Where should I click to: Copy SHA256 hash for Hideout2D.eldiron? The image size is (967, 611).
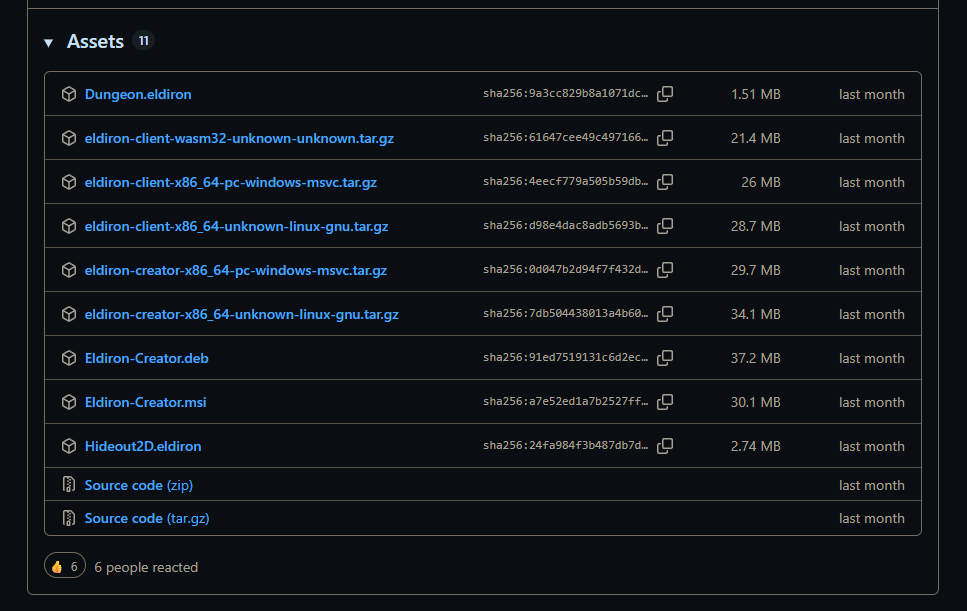point(665,446)
